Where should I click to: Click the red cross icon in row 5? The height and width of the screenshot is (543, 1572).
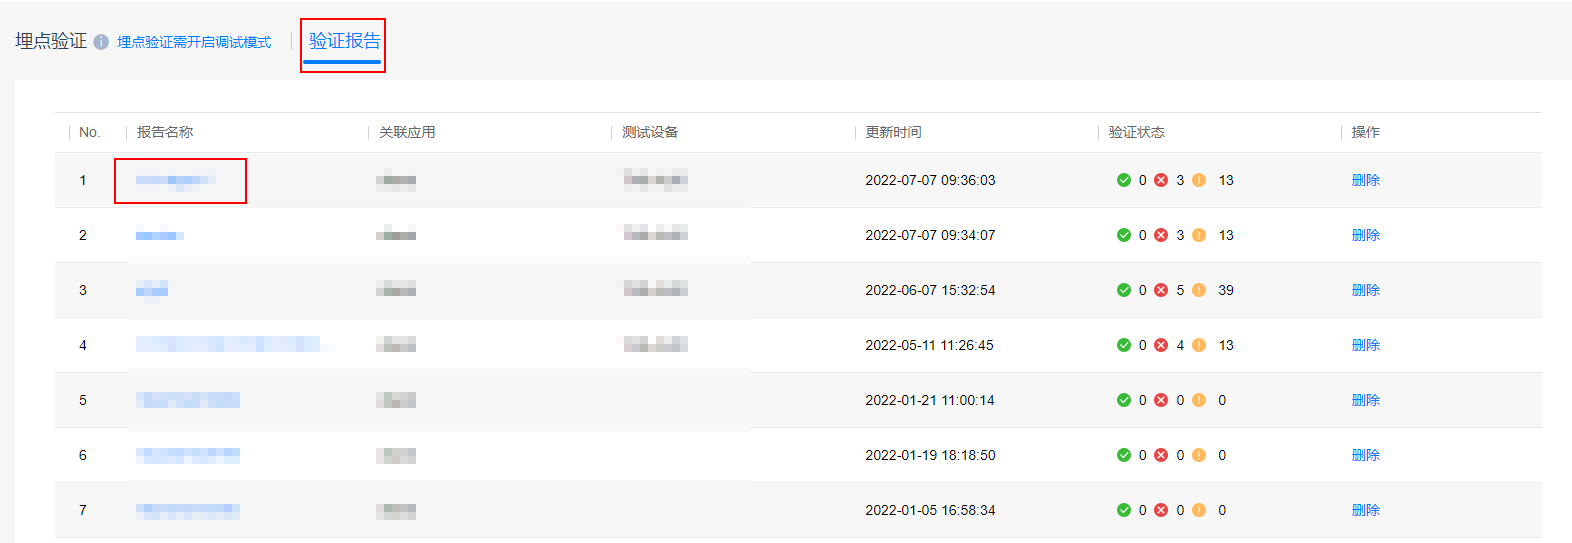click(x=1161, y=400)
